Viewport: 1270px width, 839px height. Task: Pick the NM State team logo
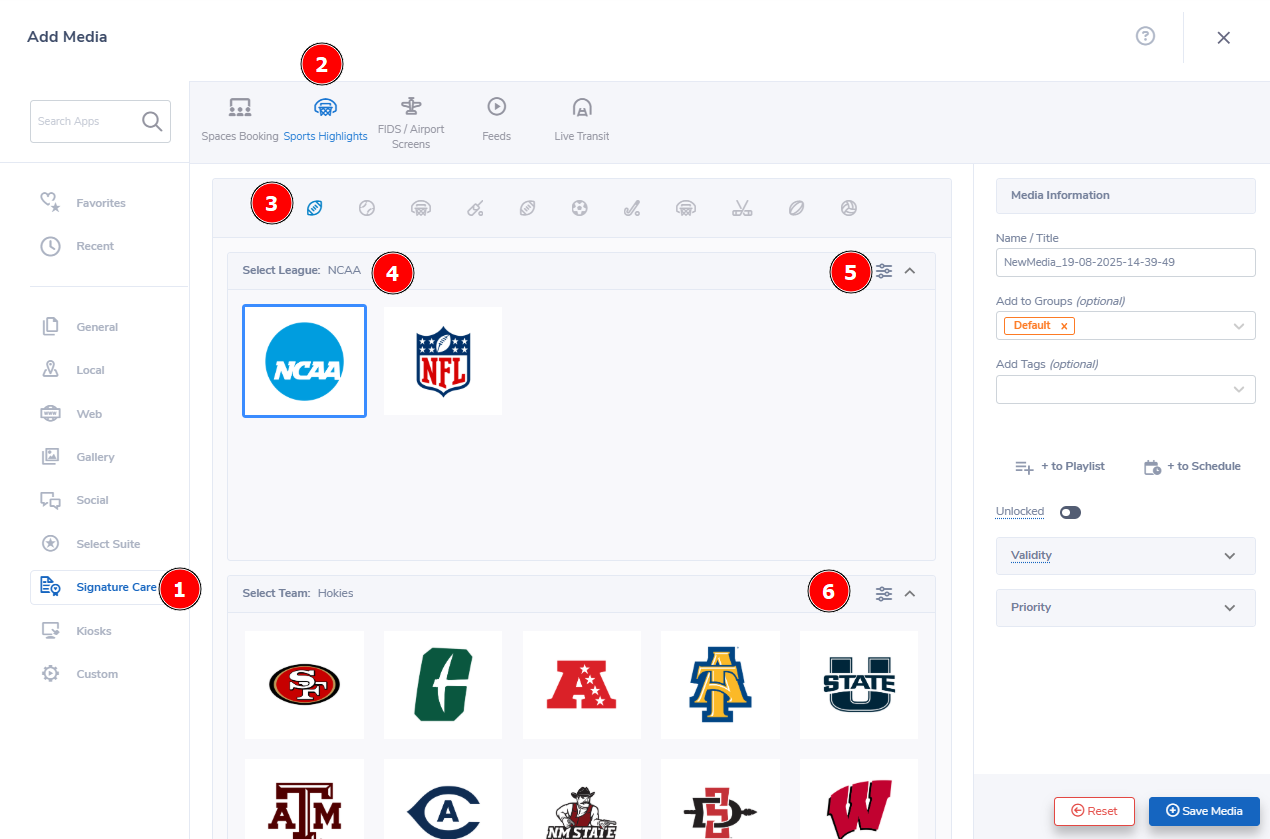point(582,799)
